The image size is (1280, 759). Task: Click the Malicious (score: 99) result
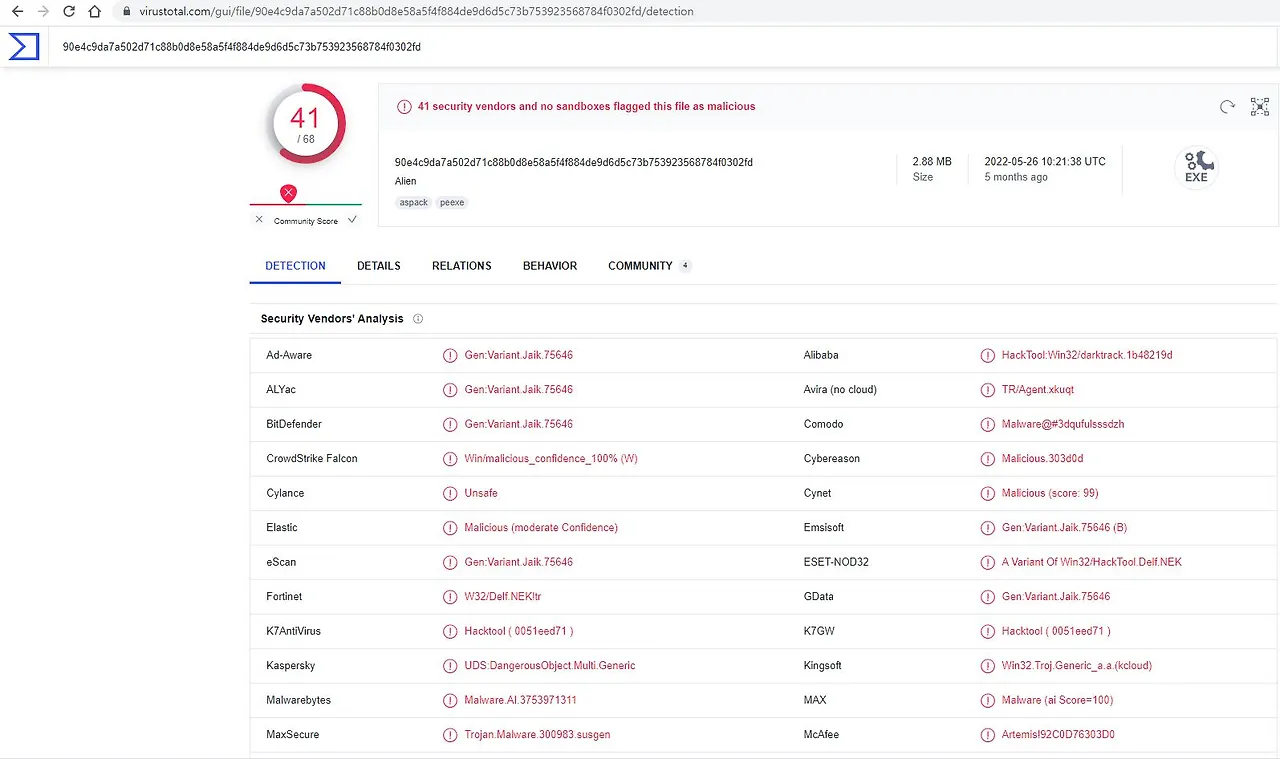click(1050, 493)
